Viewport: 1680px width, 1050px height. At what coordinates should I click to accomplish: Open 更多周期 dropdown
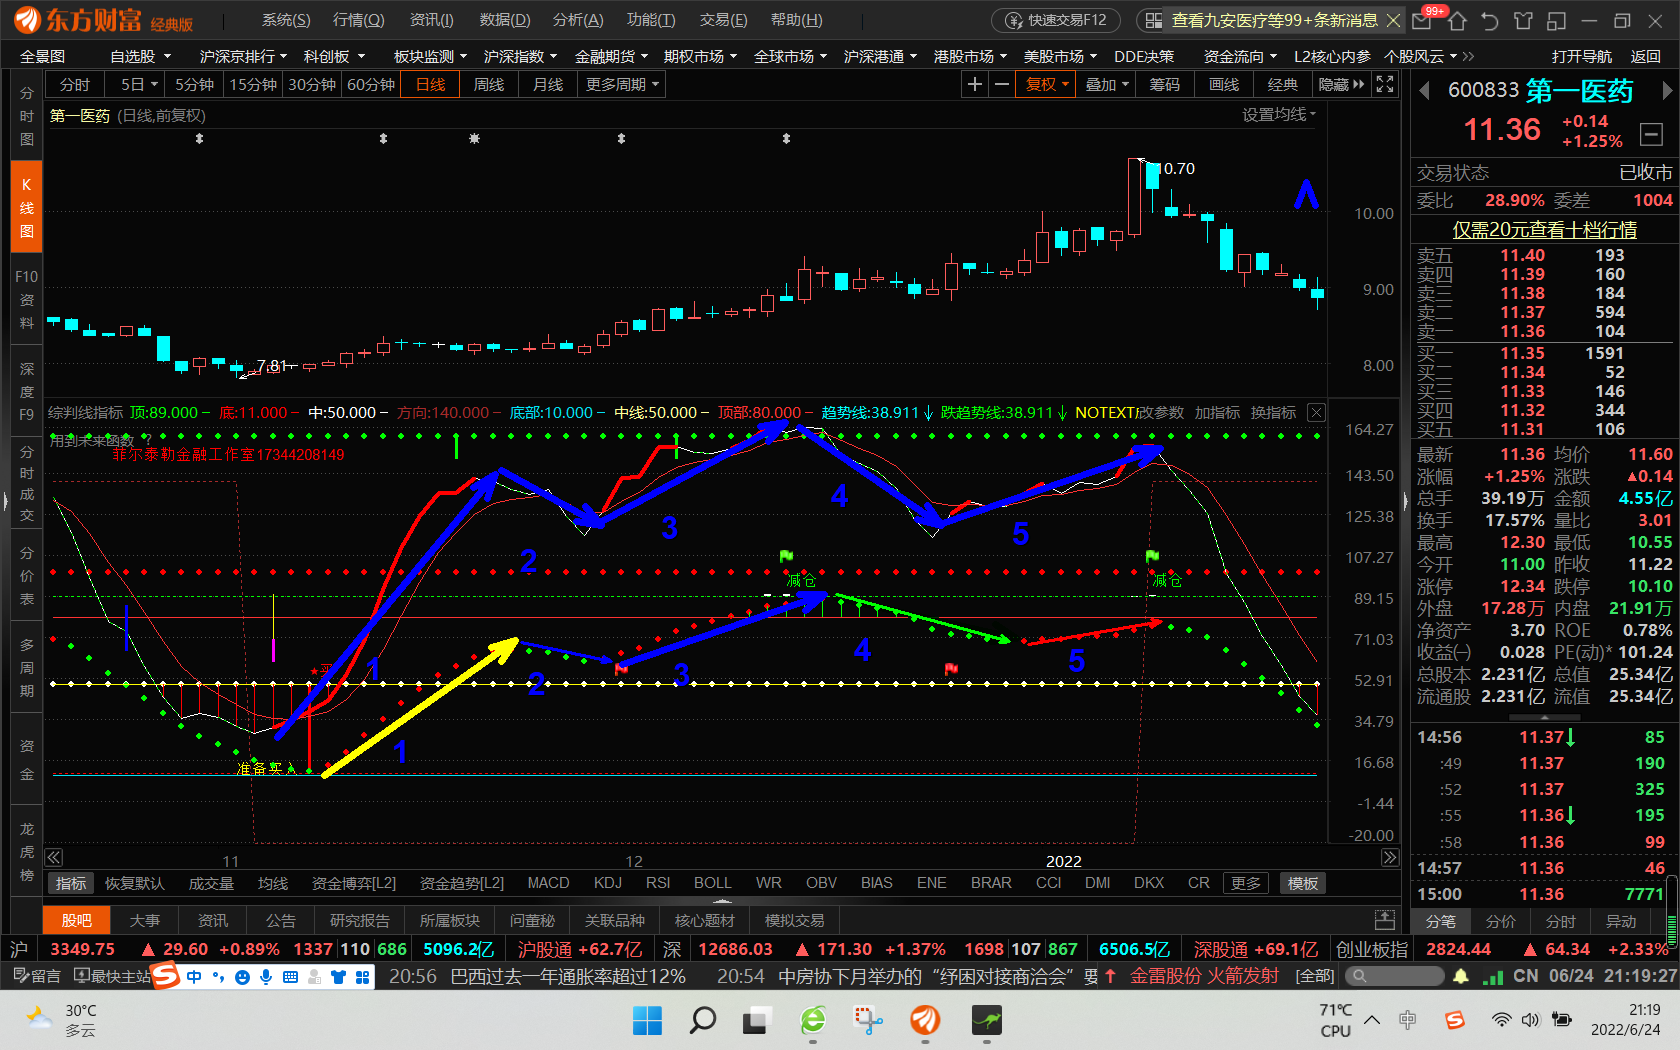click(622, 85)
